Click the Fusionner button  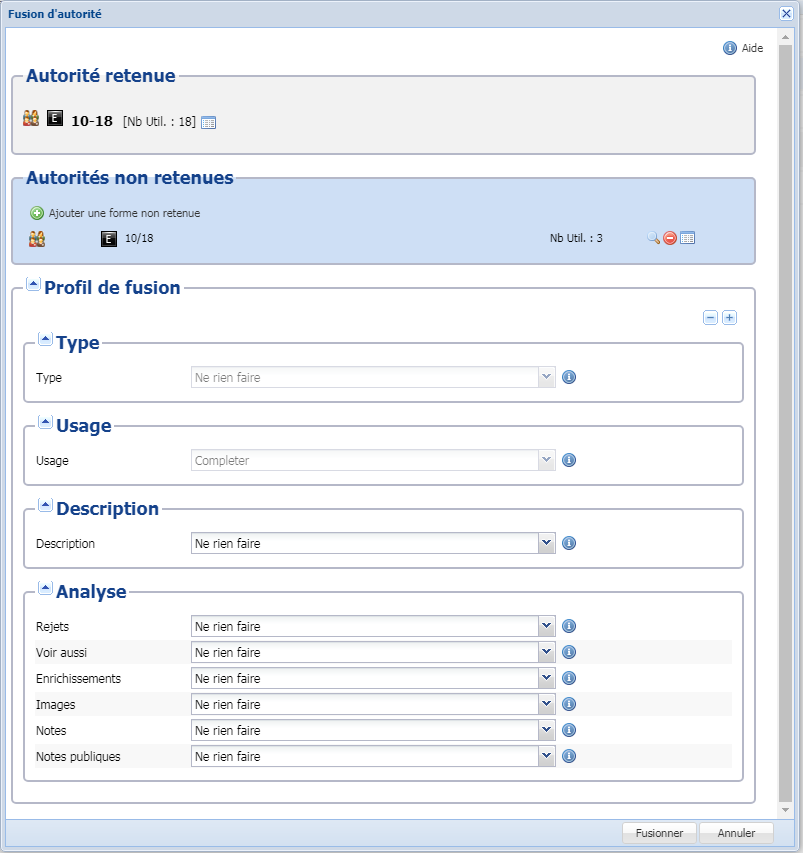tap(659, 833)
